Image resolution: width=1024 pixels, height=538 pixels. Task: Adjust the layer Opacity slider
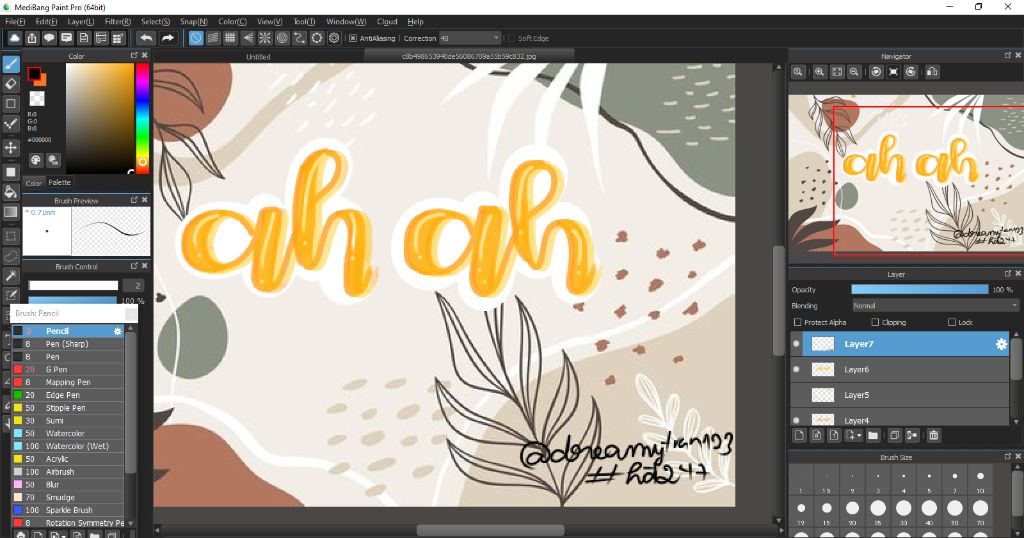920,290
